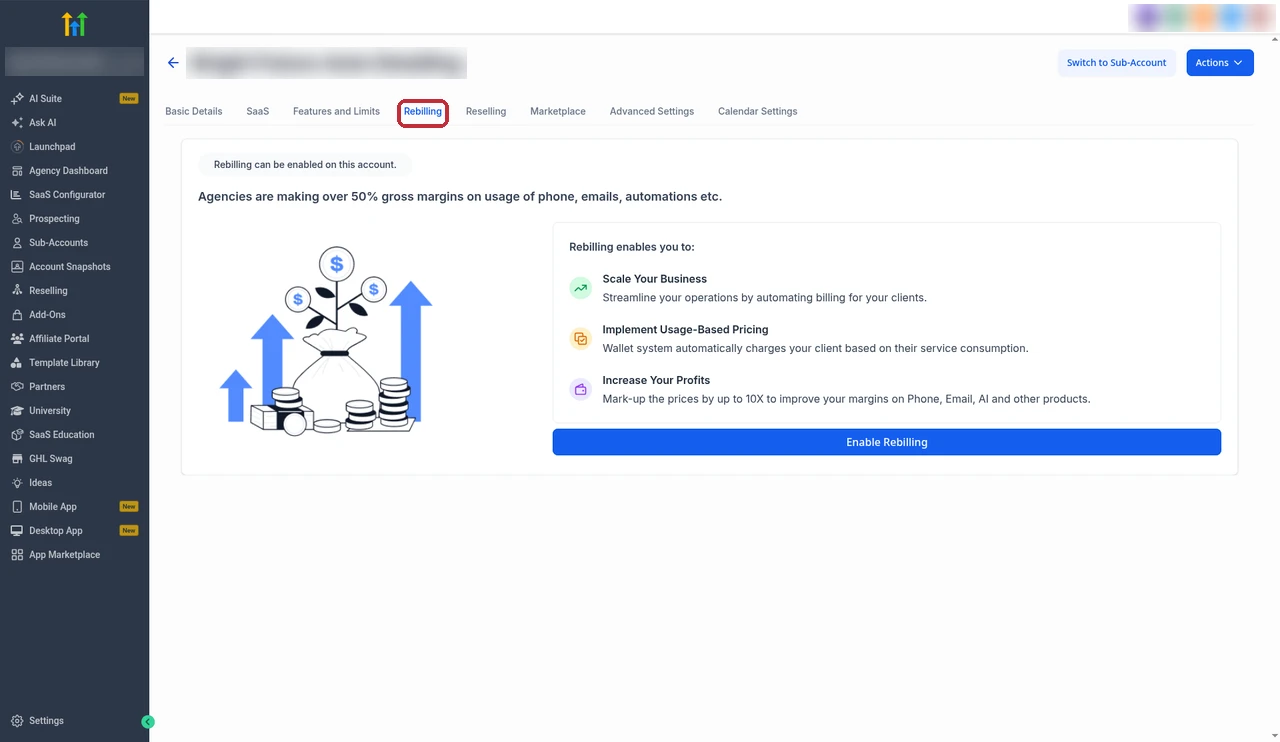Click the Implement Usage-Based Pricing heading
This screenshot has width=1280, height=742.
coord(685,330)
